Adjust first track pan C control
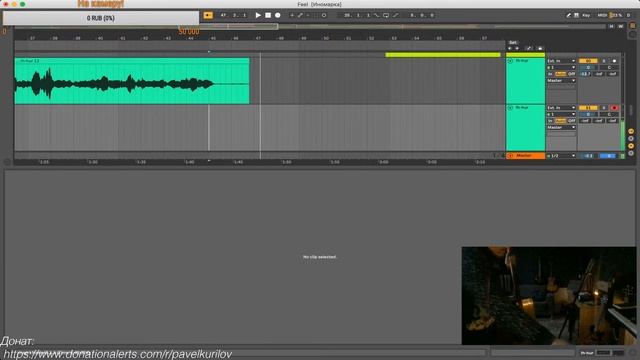This screenshot has height=360, width=640. click(x=609, y=67)
